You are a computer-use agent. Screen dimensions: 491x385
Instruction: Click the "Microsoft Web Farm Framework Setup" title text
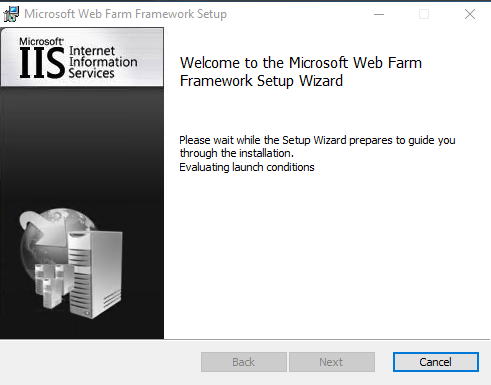pos(125,14)
